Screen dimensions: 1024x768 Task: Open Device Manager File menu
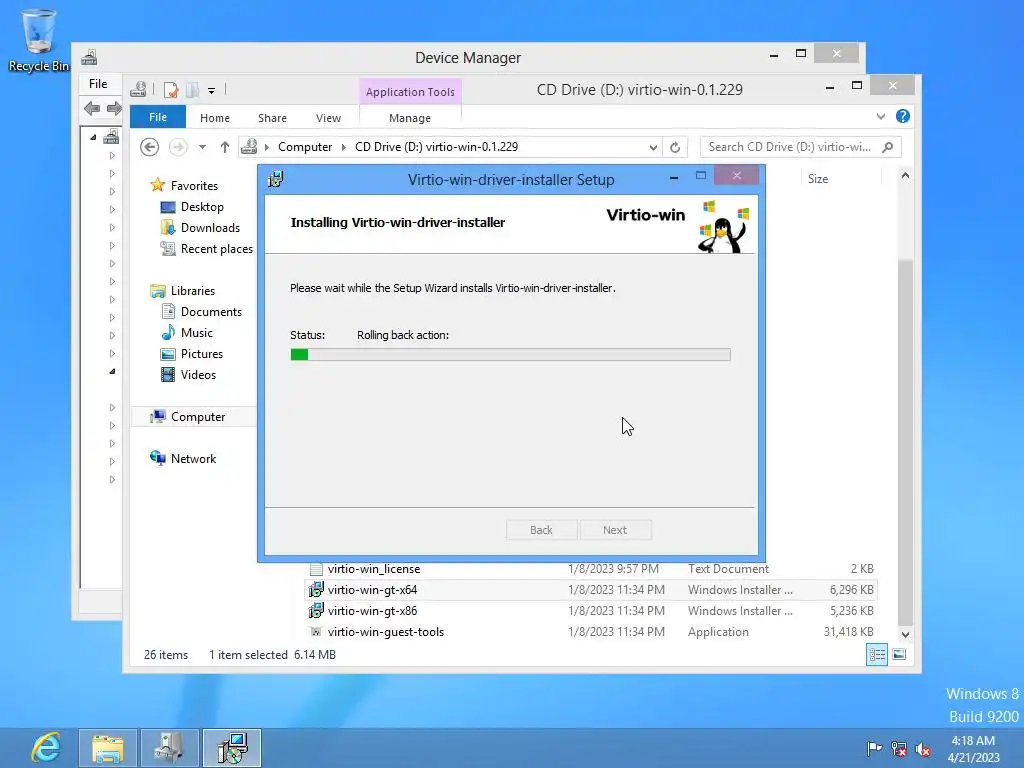[x=98, y=84]
